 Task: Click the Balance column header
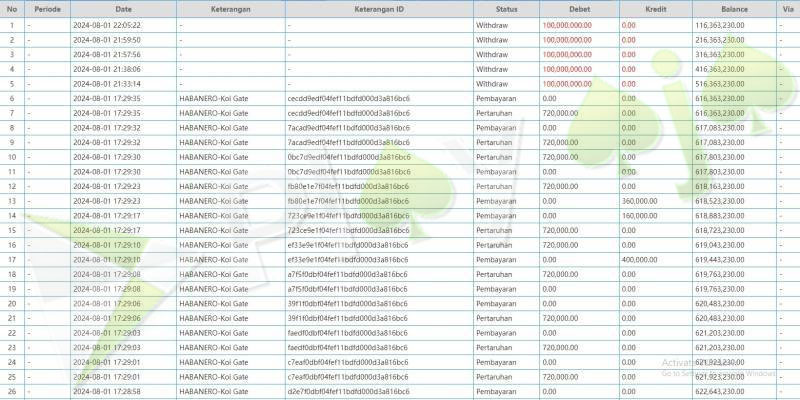(733, 8)
